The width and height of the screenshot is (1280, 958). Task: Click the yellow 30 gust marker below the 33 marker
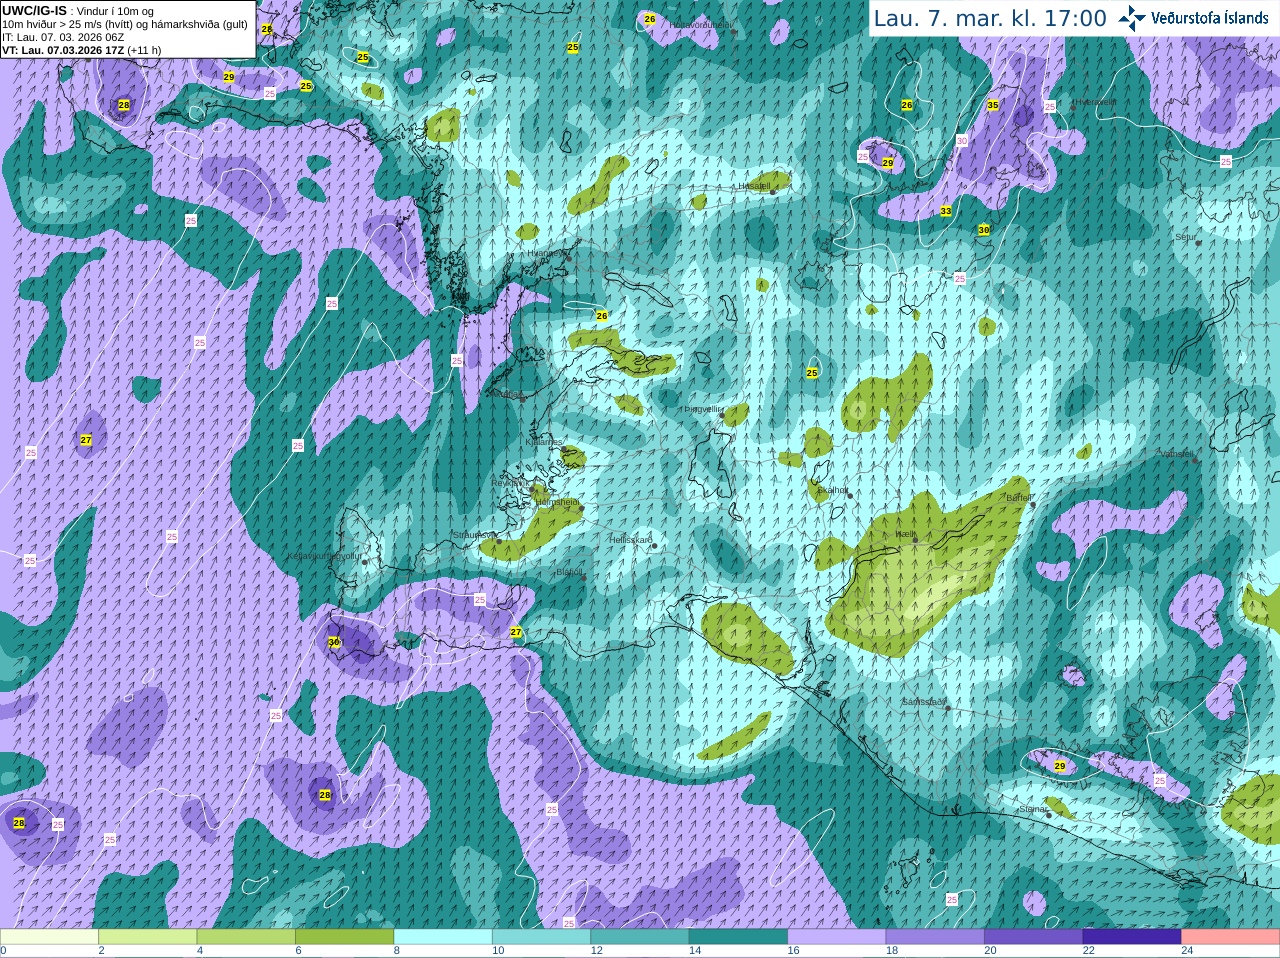pyautogui.click(x=984, y=230)
